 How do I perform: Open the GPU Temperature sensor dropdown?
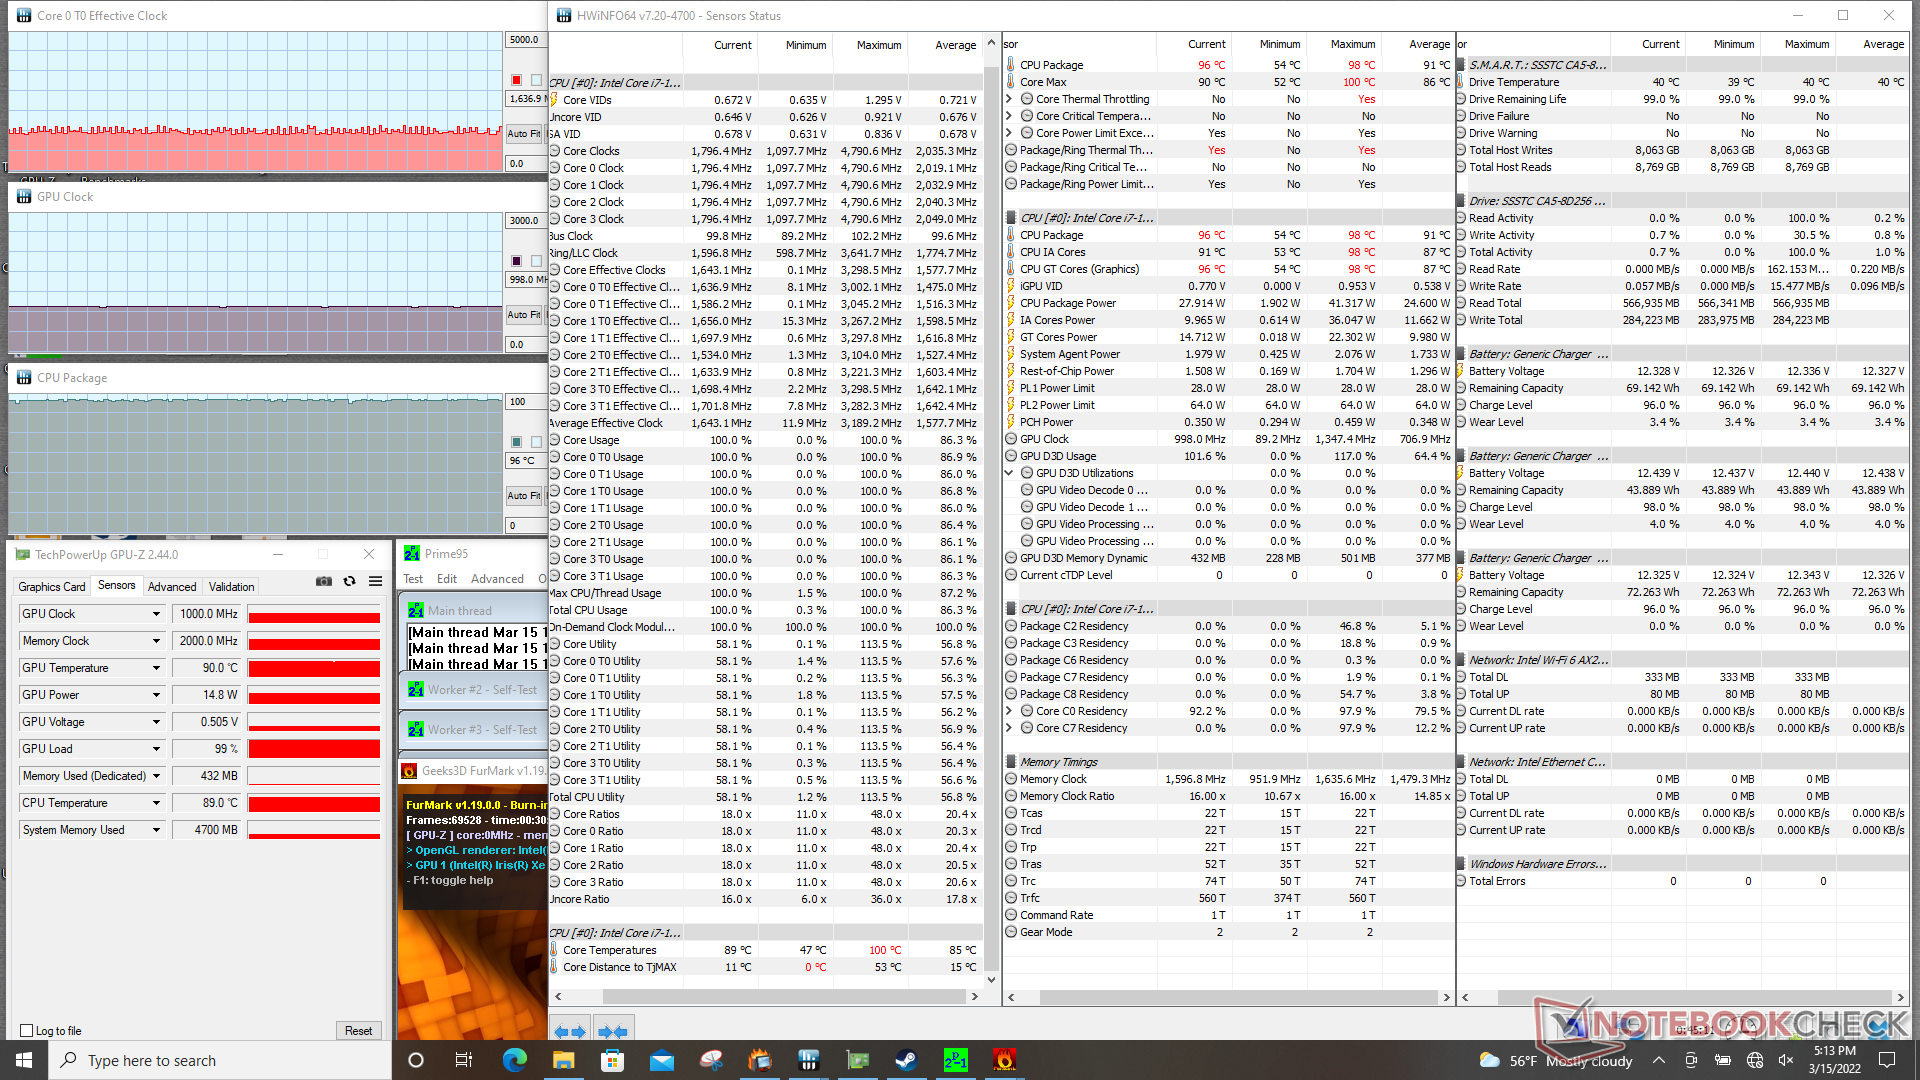[x=156, y=668]
